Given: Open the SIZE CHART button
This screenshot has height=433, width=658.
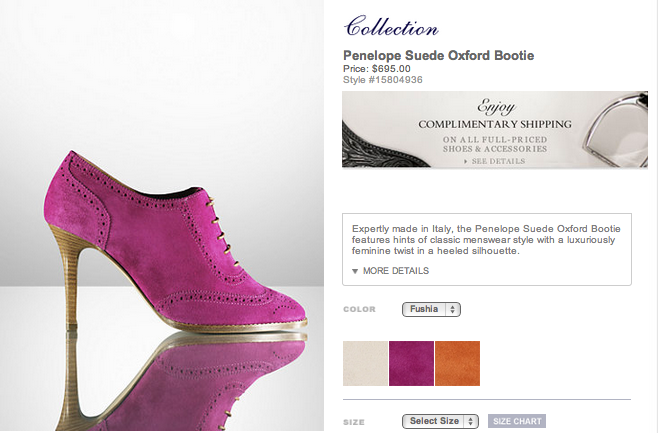Looking at the screenshot, I should [517, 421].
